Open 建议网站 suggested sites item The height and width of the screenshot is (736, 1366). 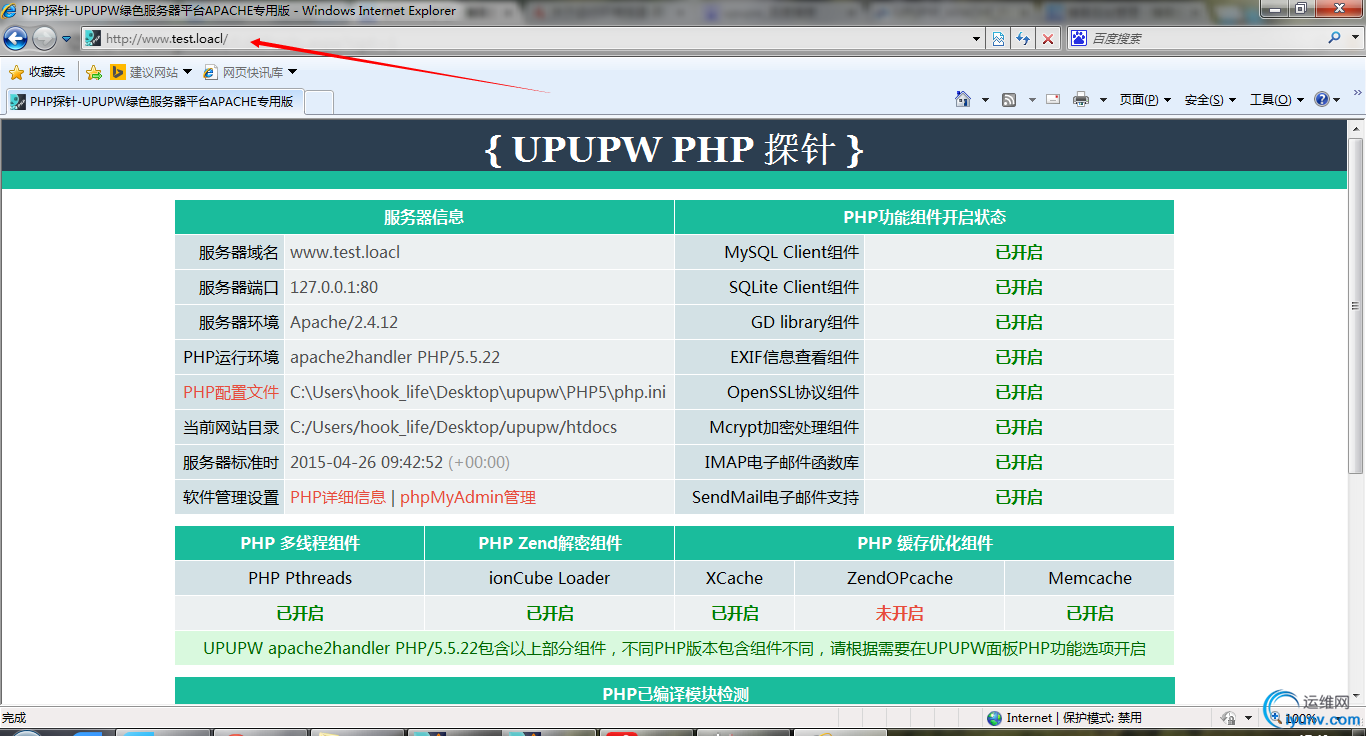[151, 72]
